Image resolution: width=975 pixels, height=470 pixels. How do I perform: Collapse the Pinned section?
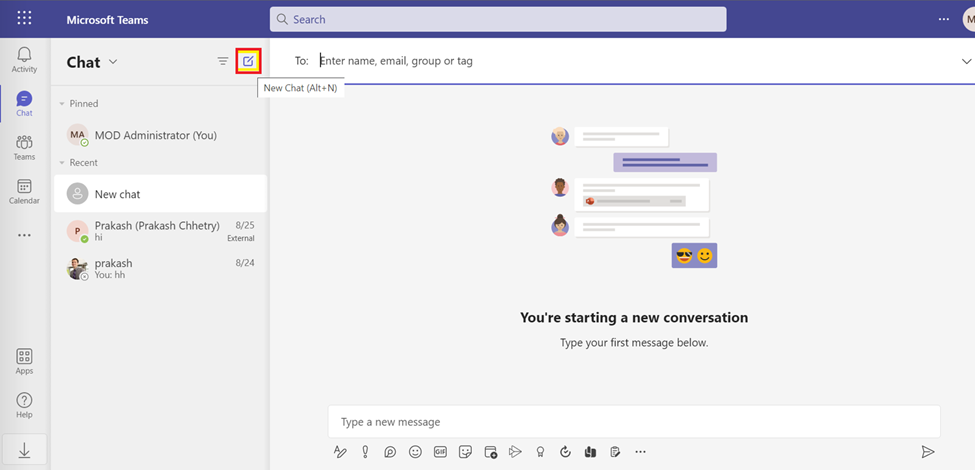[x=62, y=104]
